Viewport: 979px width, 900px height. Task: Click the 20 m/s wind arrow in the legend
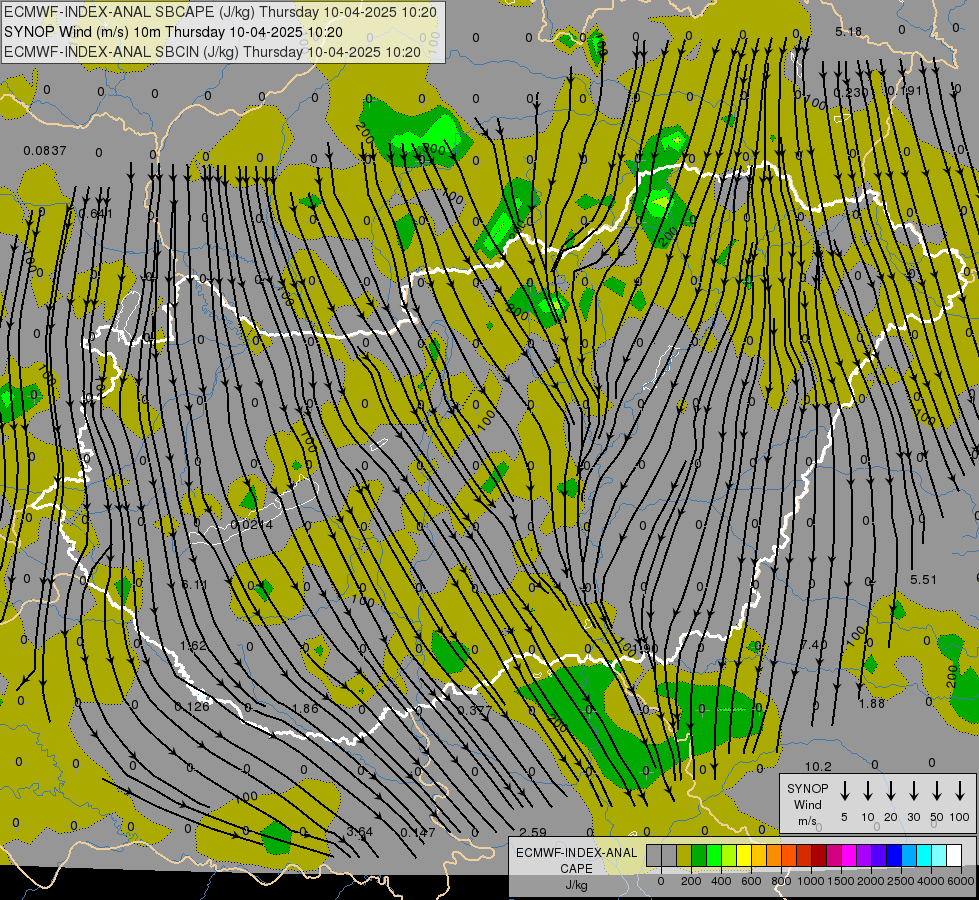pos(891,791)
